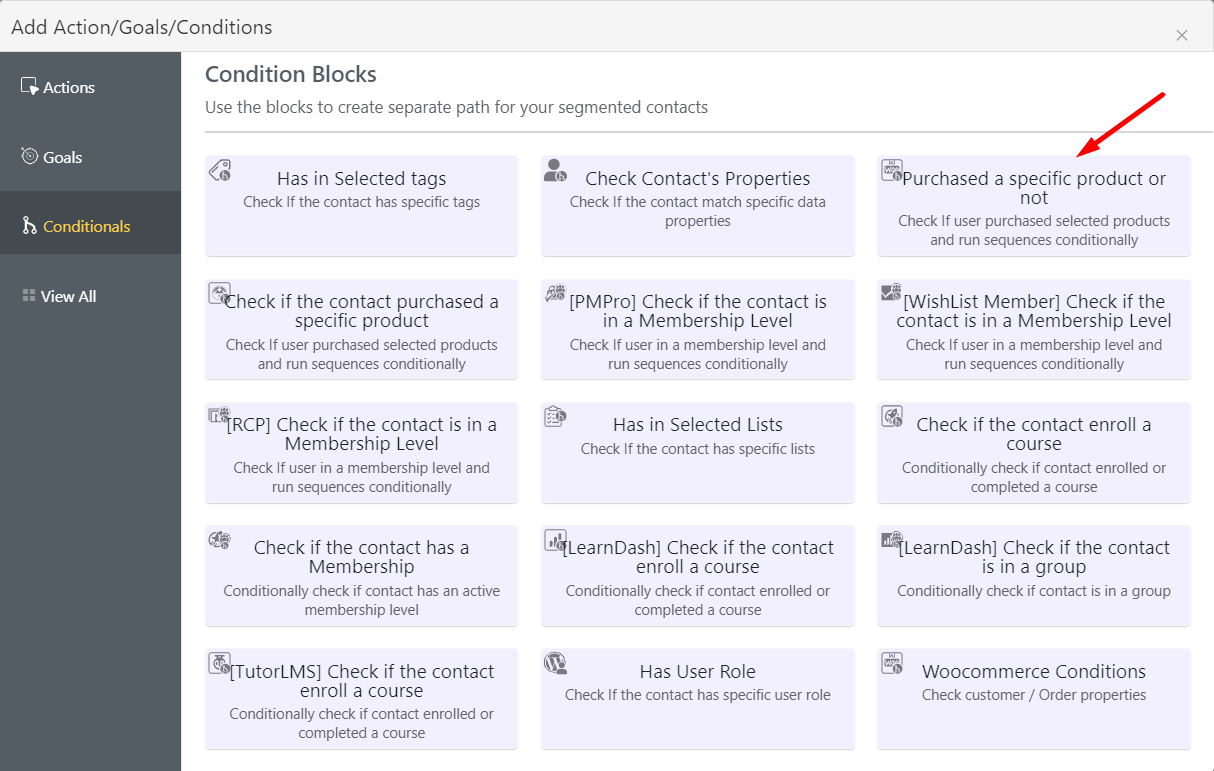
Task: Select the Check Contact's Properties block
Action: [x=698, y=205]
